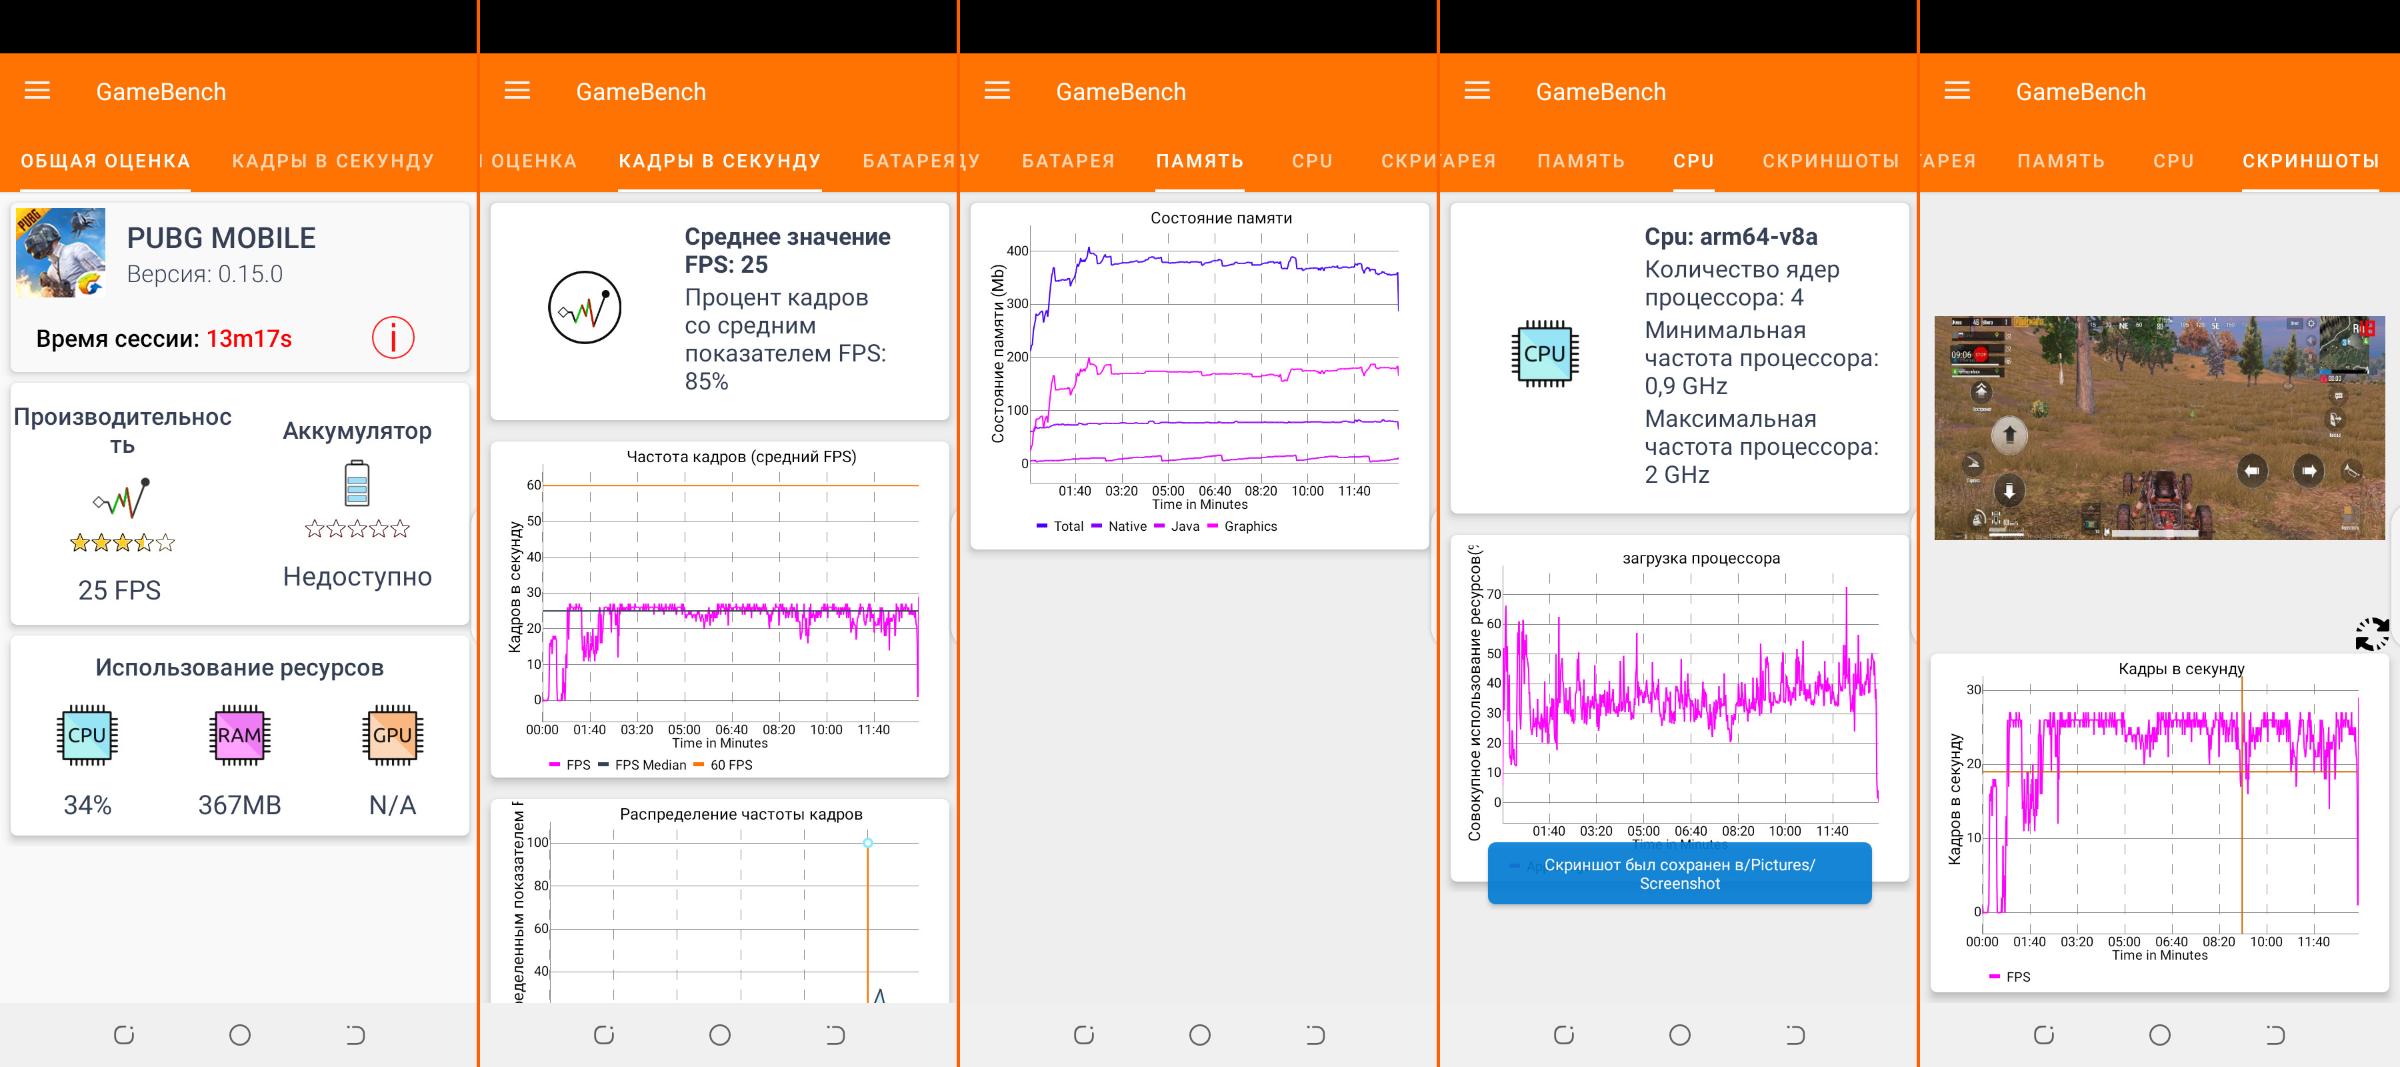
Task: Open СКРИНШОТЫ tab from the CPU details screen
Action: 1831,161
